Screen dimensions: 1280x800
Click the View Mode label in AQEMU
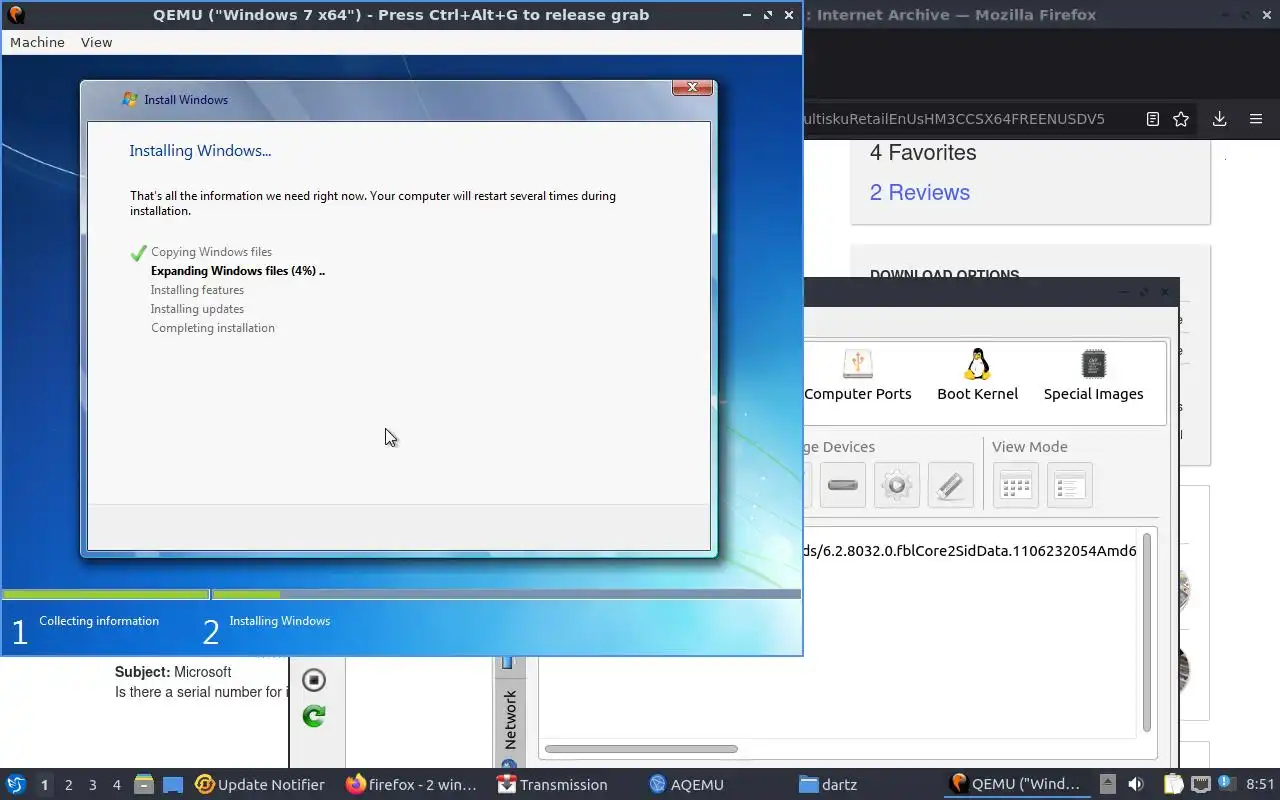click(x=1029, y=447)
